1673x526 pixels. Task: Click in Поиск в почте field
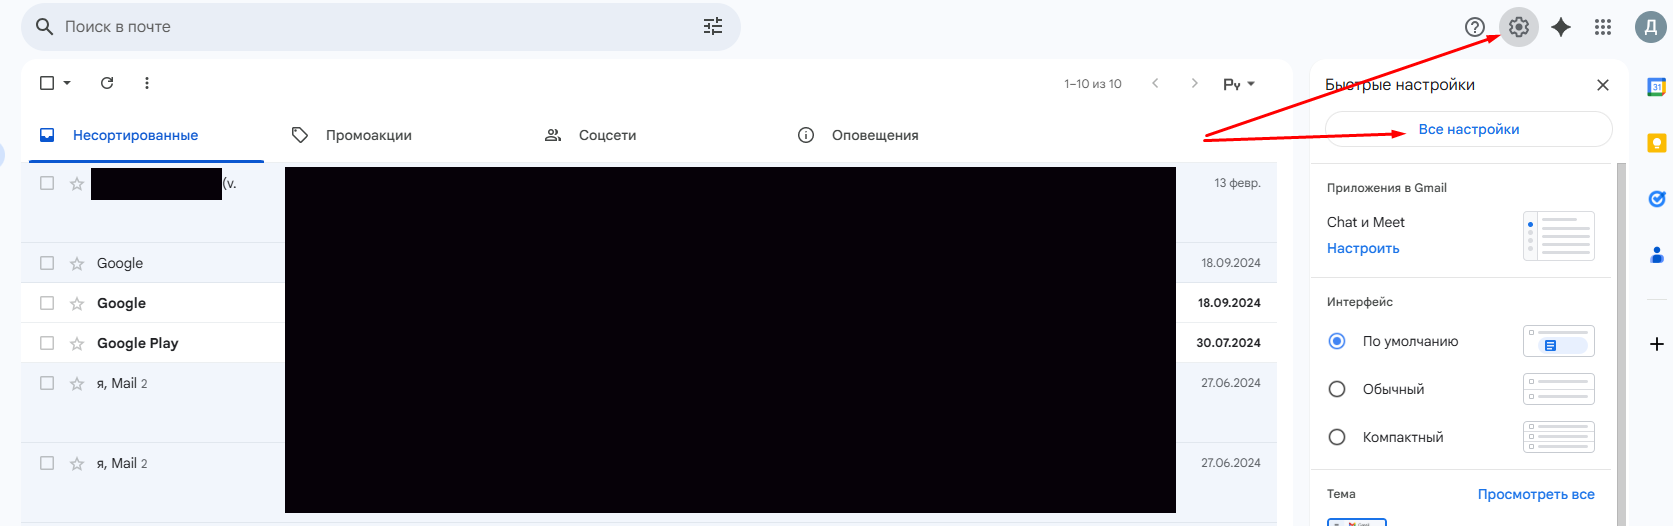[380, 27]
